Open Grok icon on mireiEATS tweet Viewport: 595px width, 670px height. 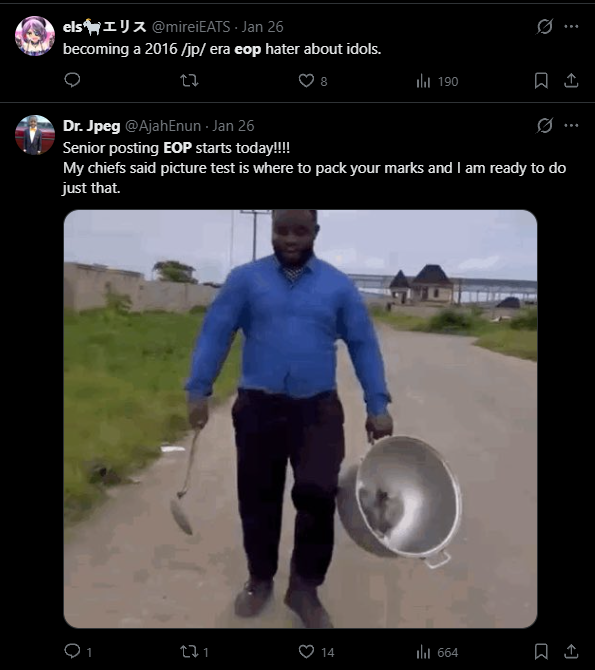545,26
